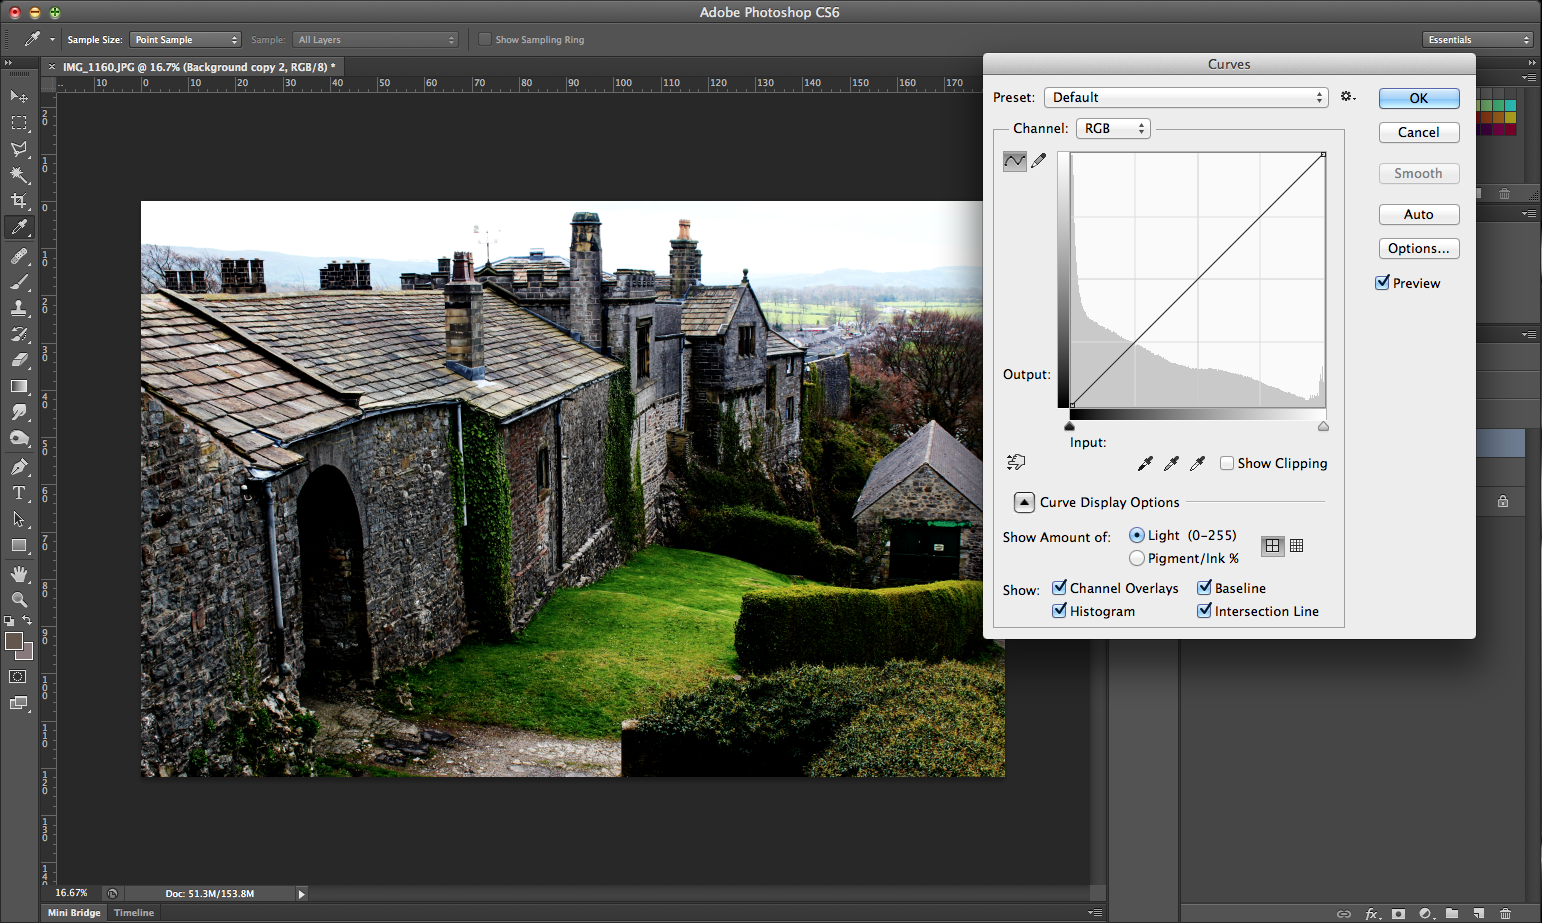Pick the black point eyedropper in Curves
1542x923 pixels.
click(x=1145, y=462)
